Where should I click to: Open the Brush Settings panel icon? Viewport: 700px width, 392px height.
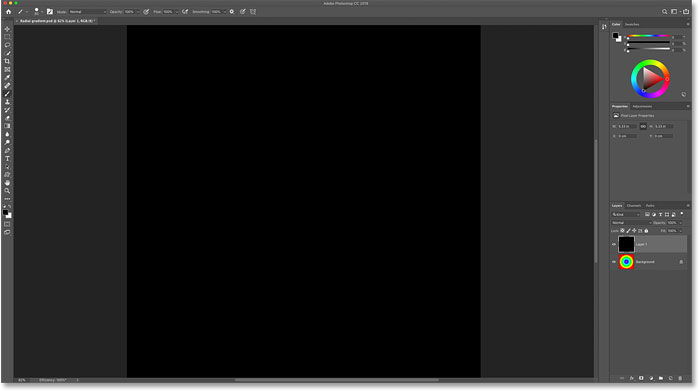(x=50, y=12)
